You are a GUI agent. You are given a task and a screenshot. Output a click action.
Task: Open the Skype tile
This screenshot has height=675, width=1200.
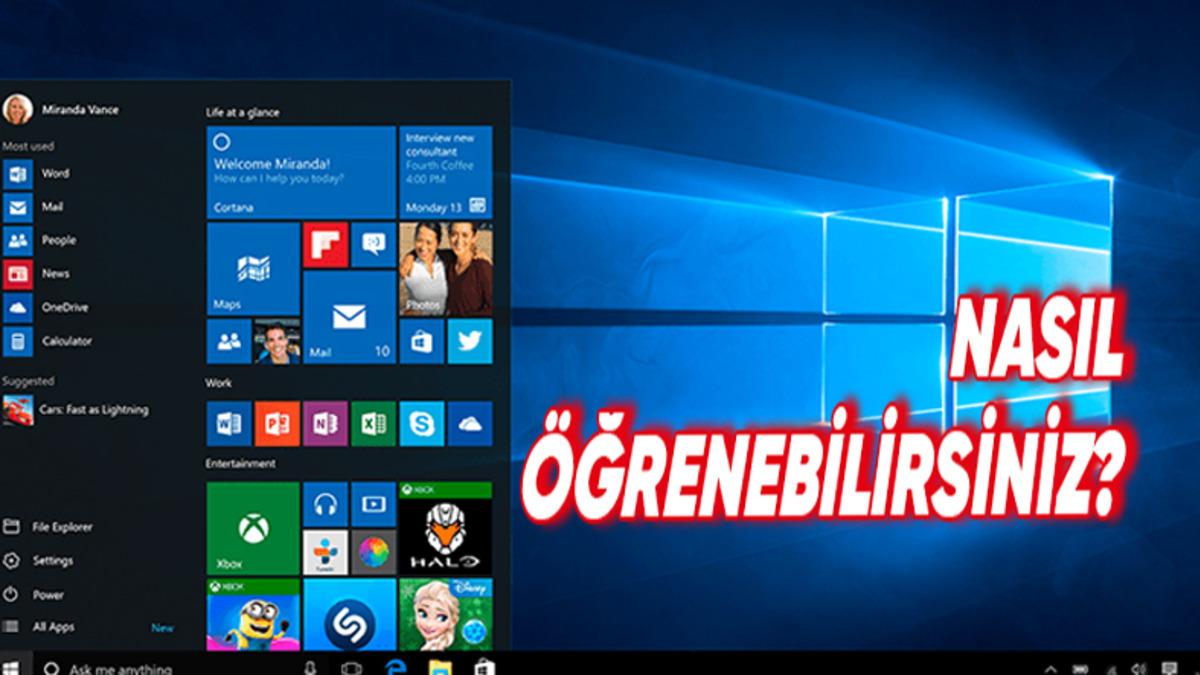coord(422,423)
